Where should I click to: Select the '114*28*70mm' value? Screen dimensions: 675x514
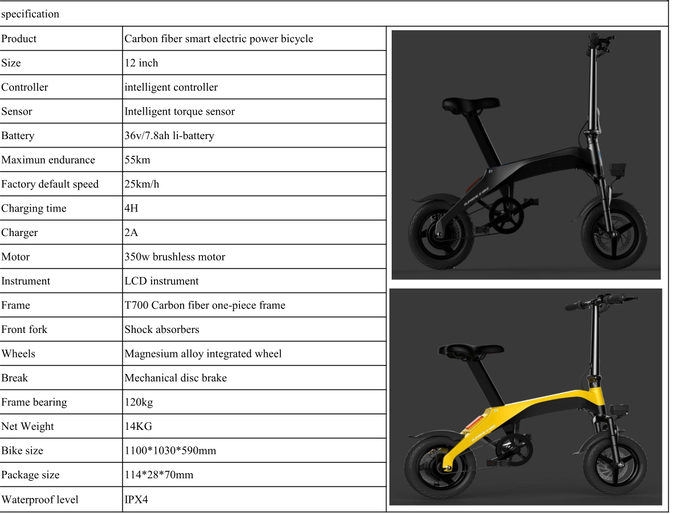pos(159,475)
